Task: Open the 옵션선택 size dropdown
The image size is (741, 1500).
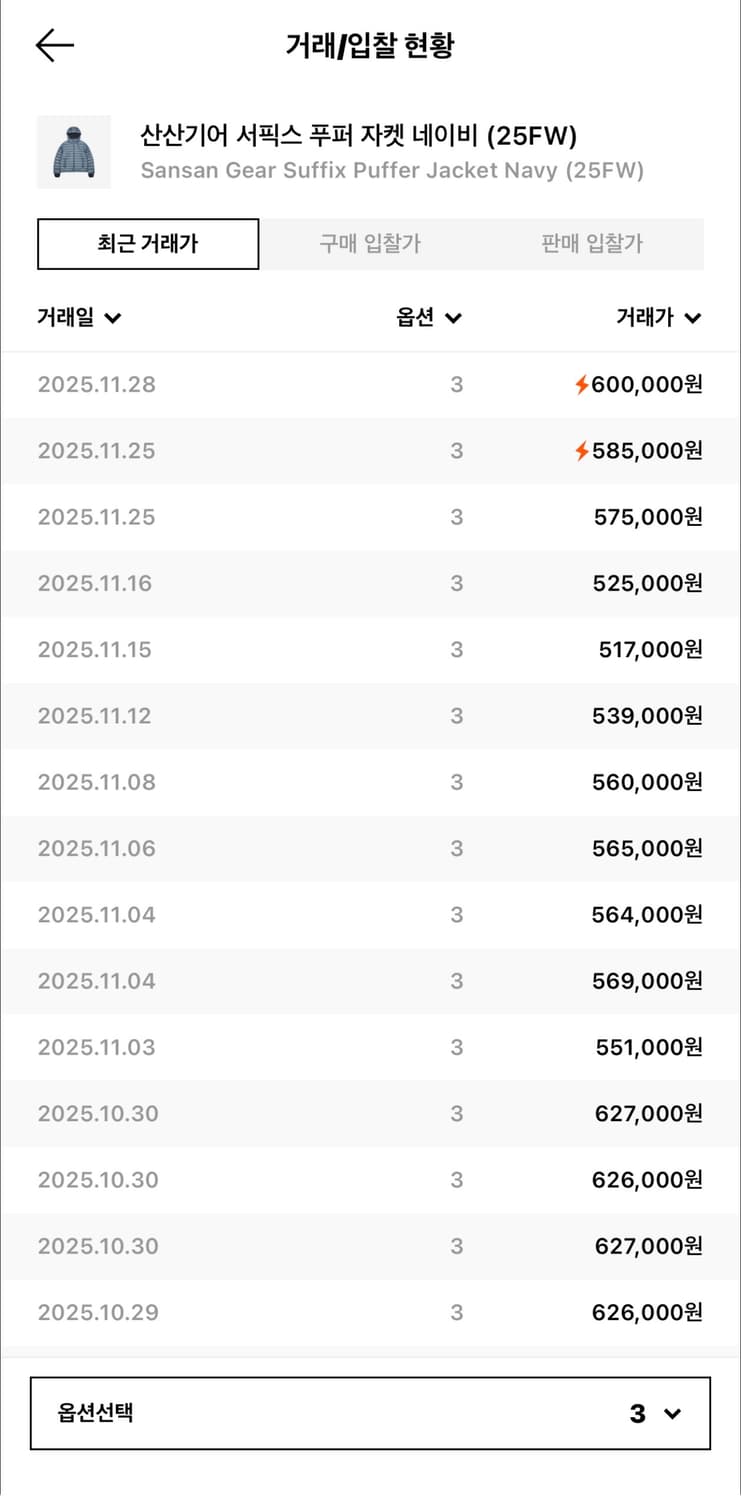Action: [x=370, y=1413]
